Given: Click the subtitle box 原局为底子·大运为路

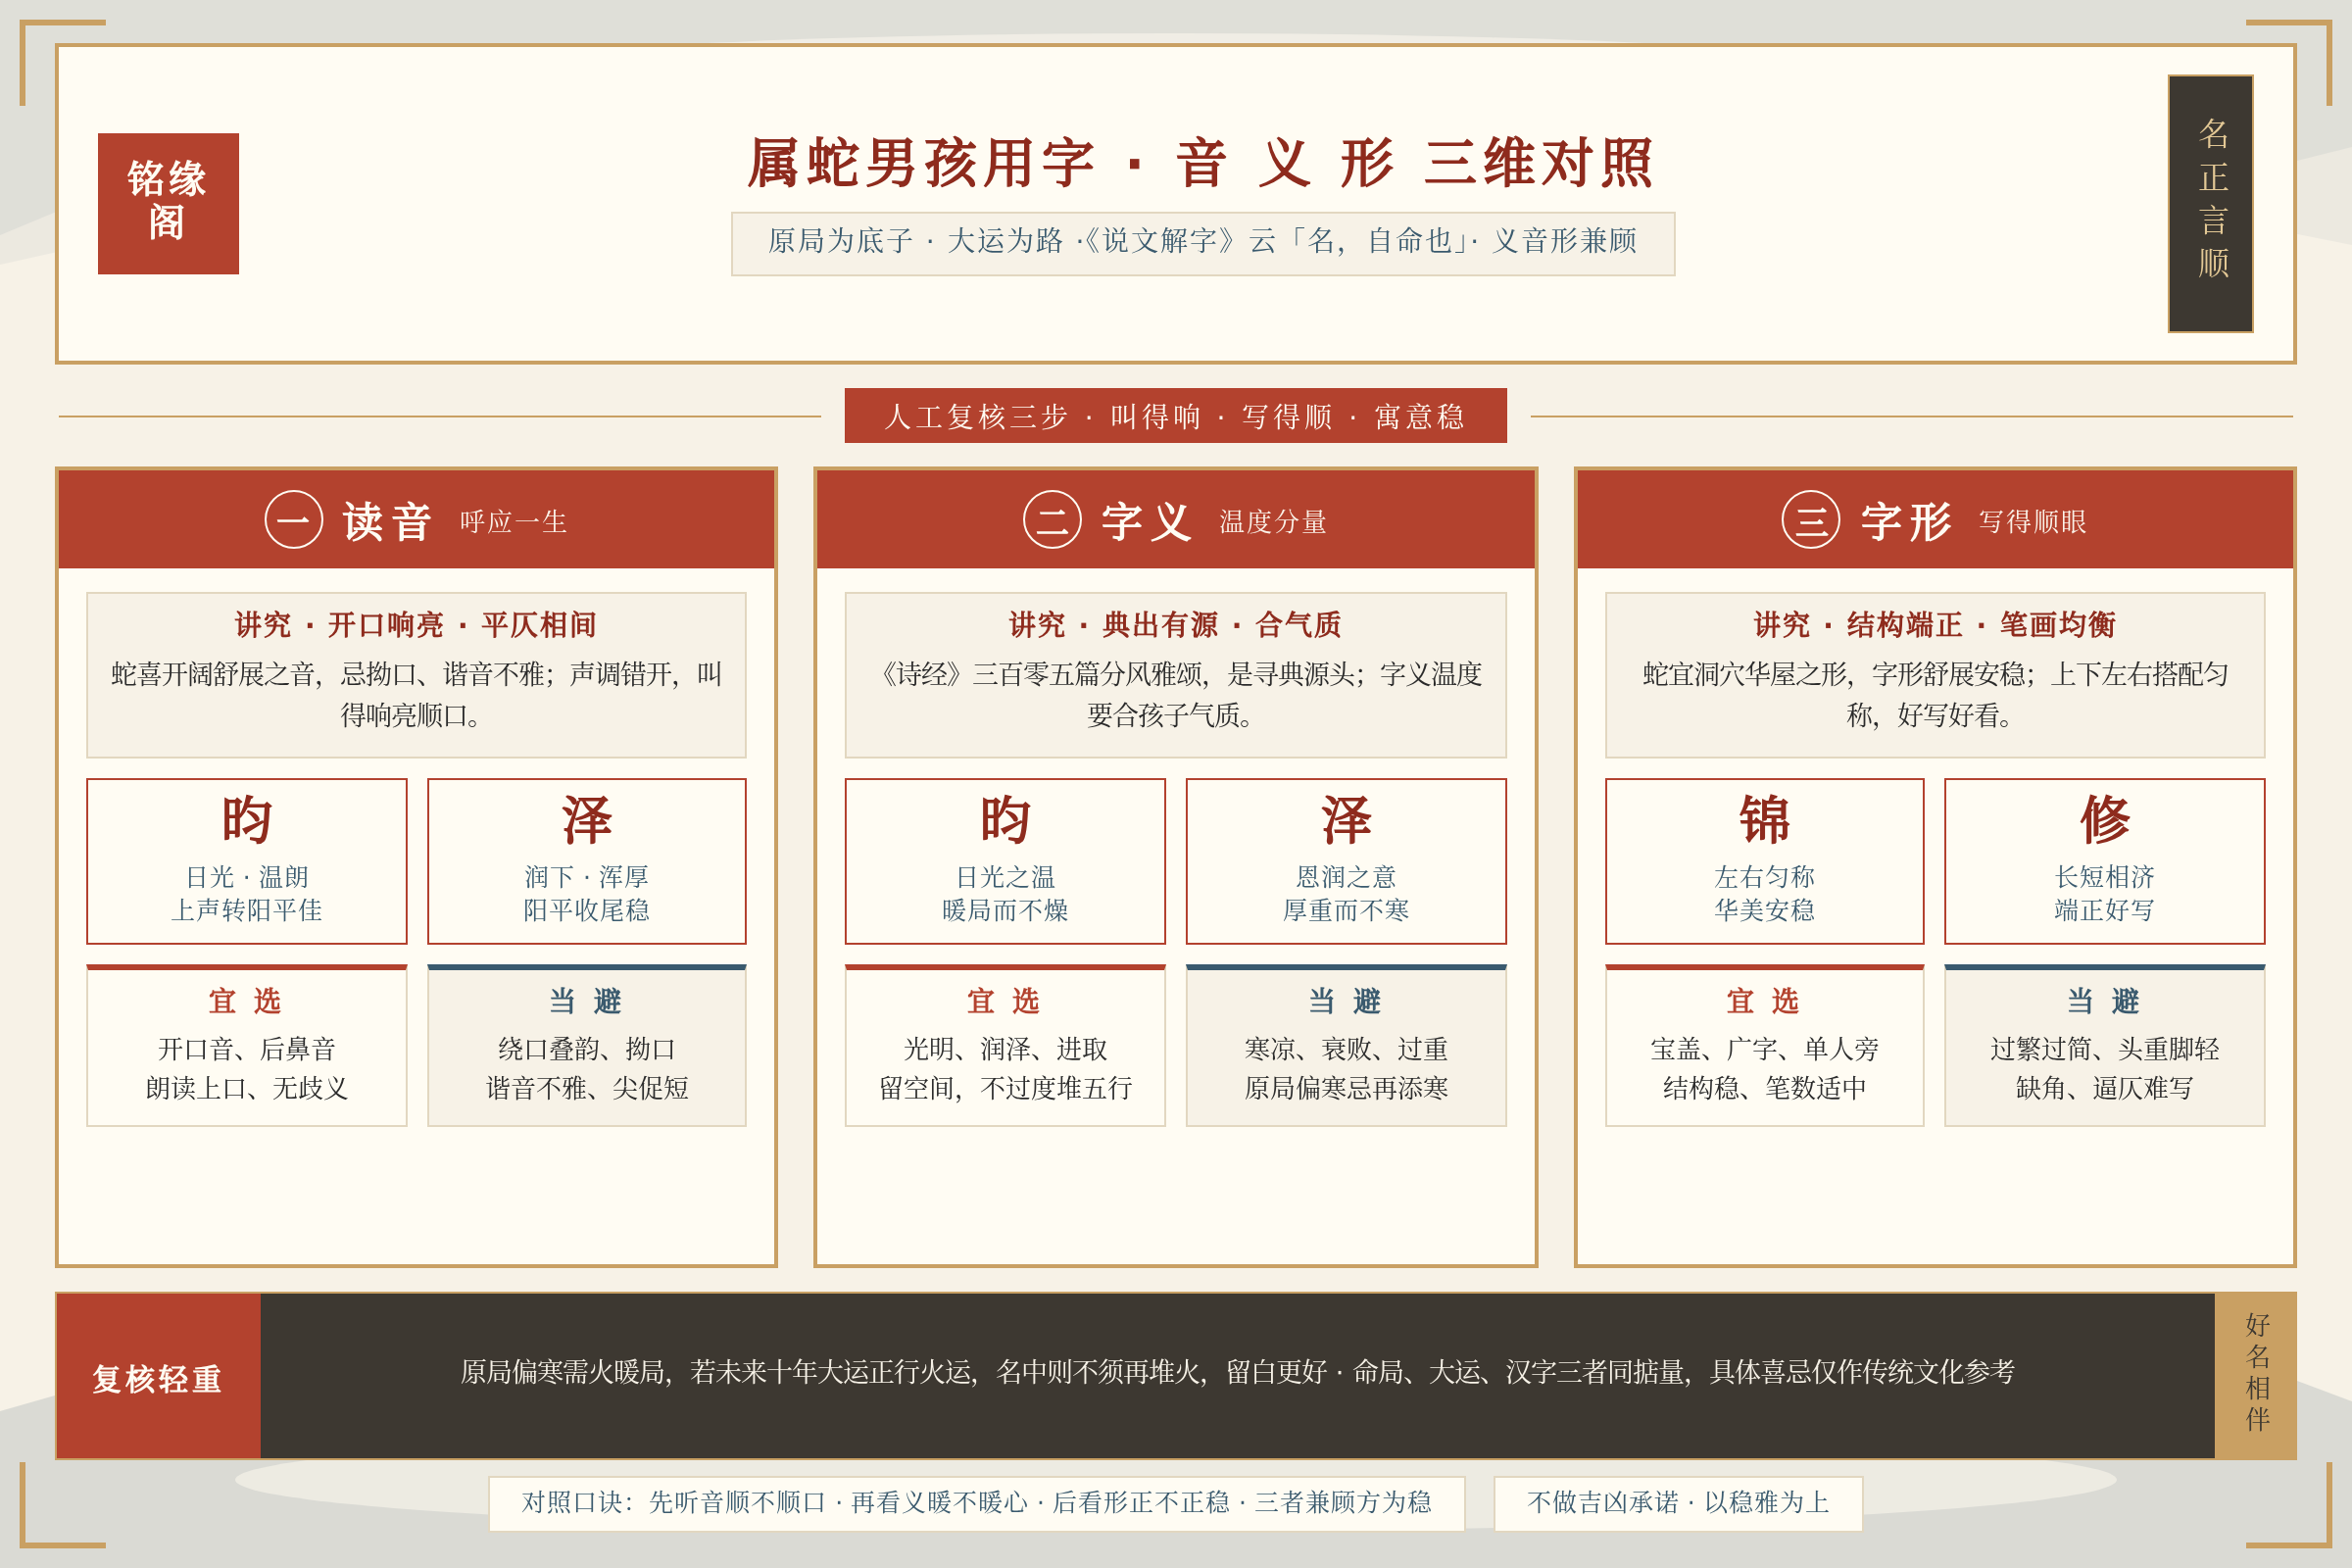Looking at the screenshot, I should (1202, 243).
